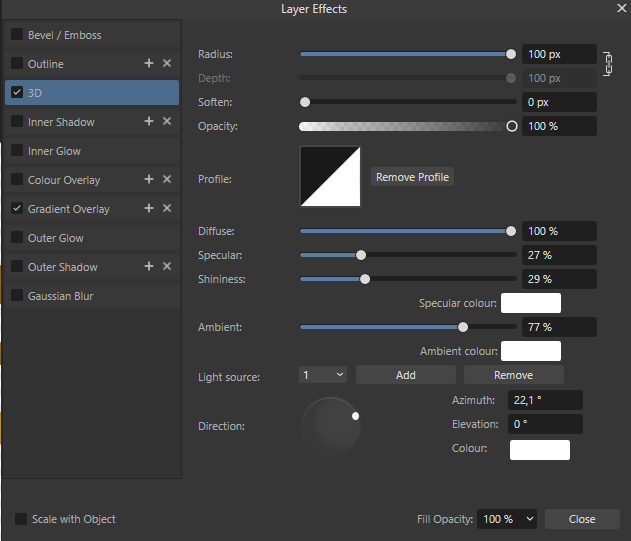
Task: Click the Specular slider handle
Action: click(361, 255)
